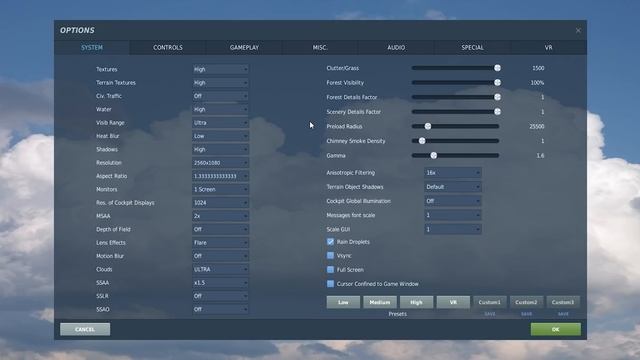Open the Lens Effects dropdown
This screenshot has width=640, height=360.
220,243
